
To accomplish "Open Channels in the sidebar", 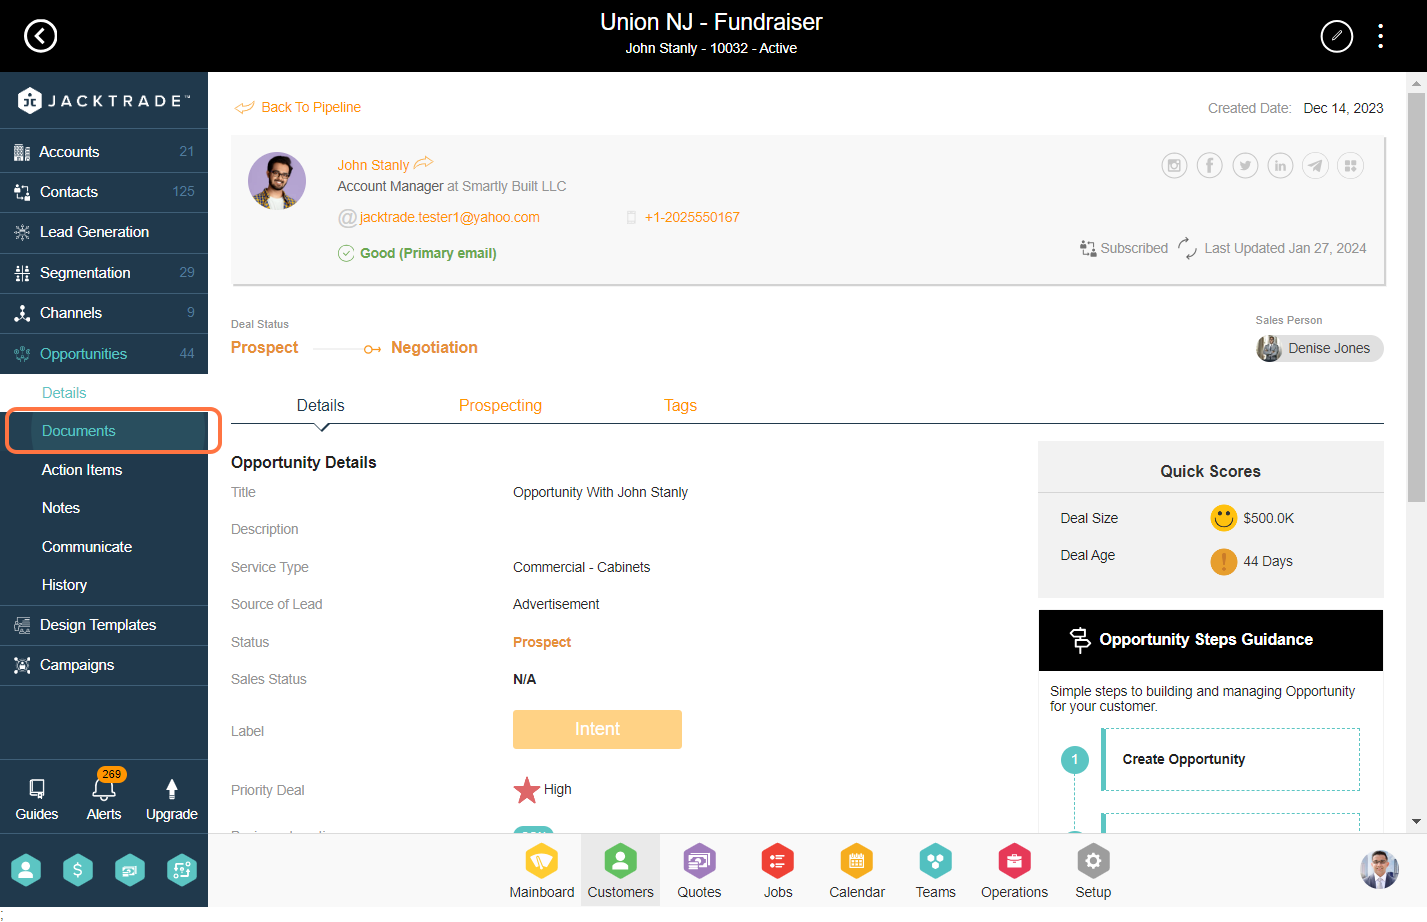I will [104, 313].
